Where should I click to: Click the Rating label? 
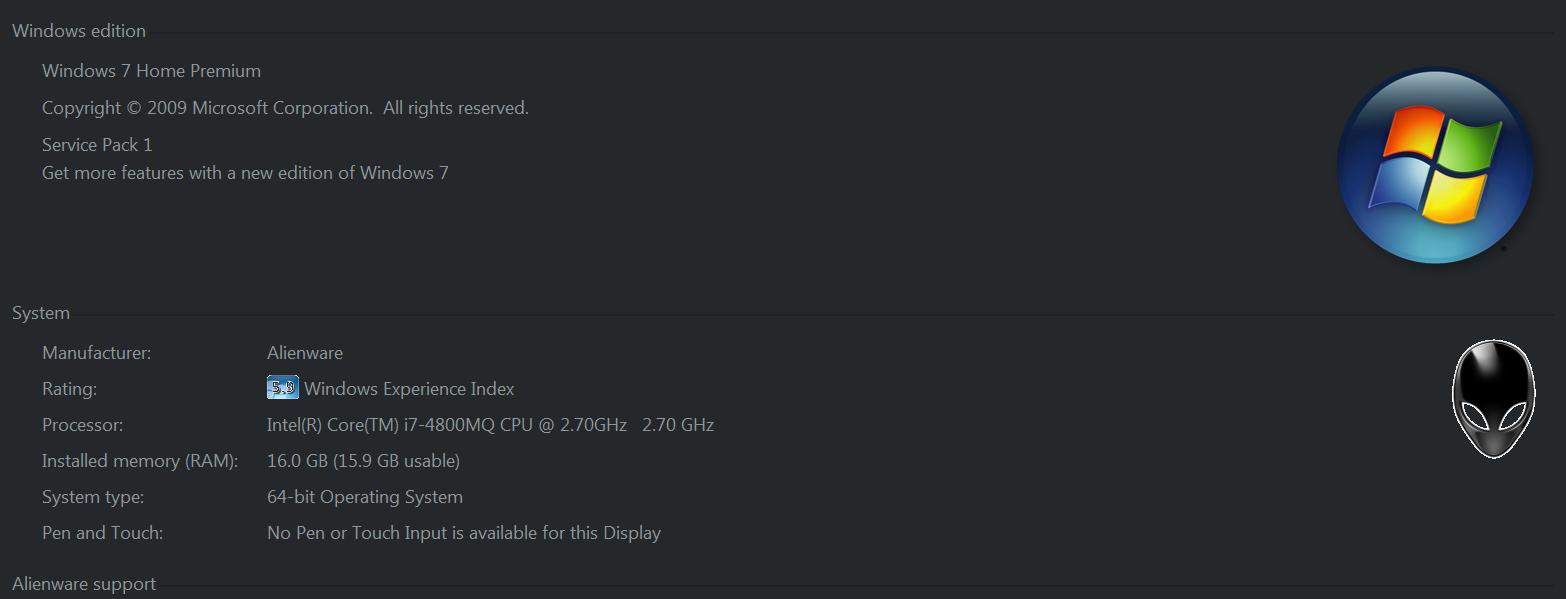[69, 389]
